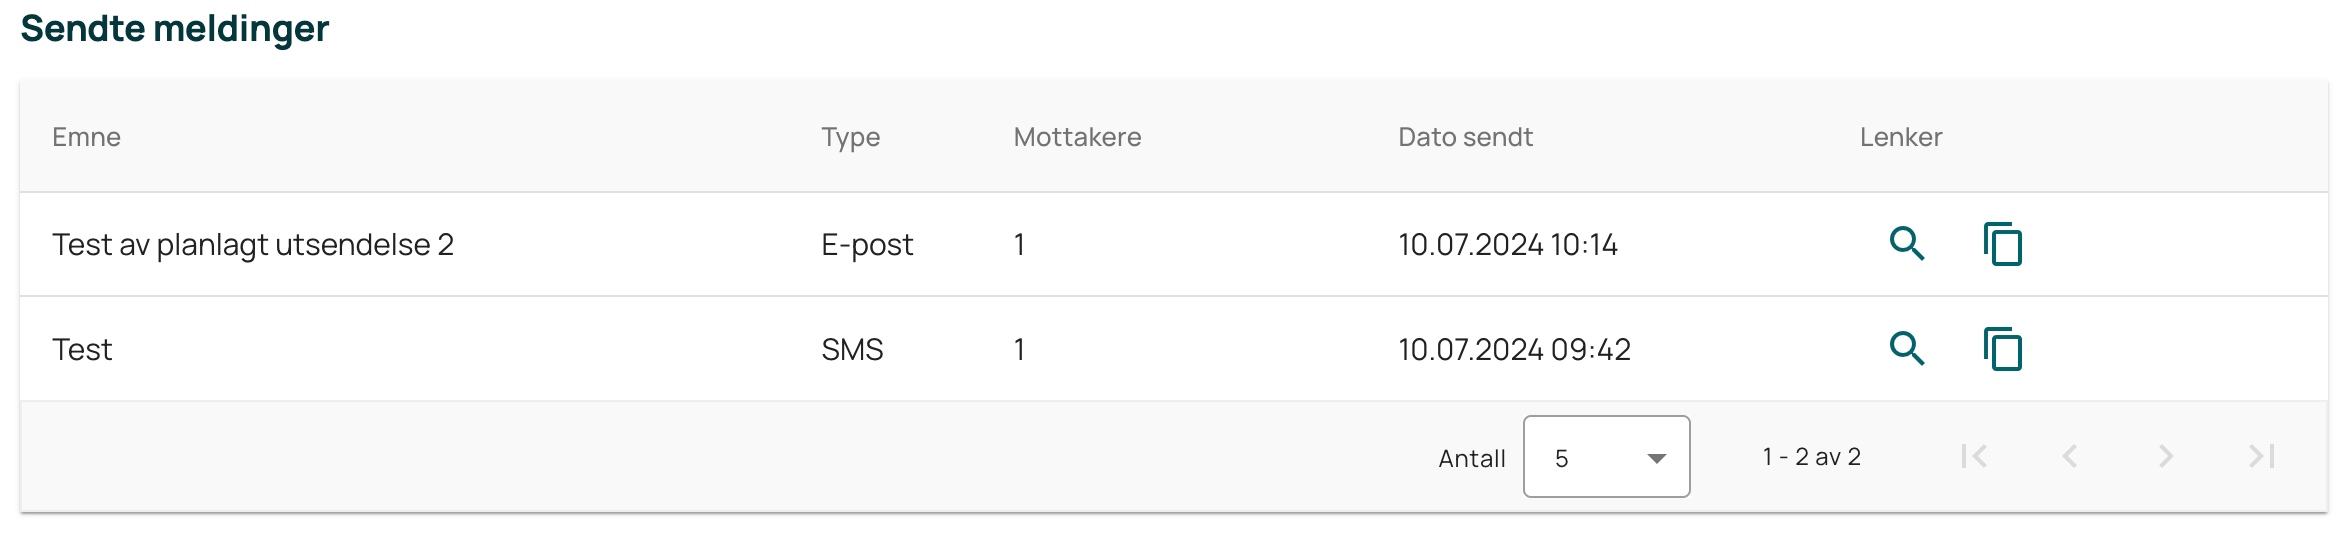Advance to the next page of messages
The image size is (2346, 540).
click(2166, 457)
